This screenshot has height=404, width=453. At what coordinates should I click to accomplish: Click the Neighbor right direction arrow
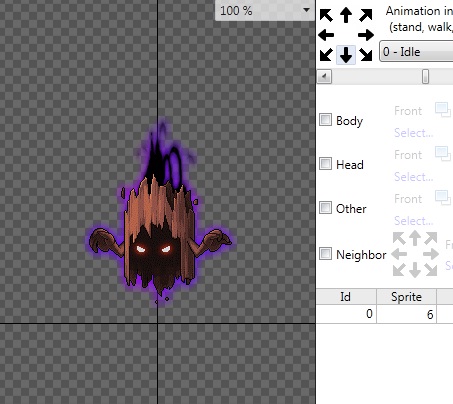pyautogui.click(x=431, y=254)
